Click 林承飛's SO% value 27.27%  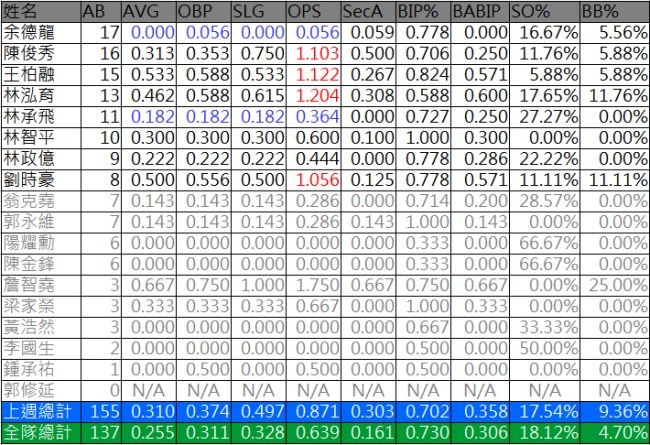tap(549, 117)
